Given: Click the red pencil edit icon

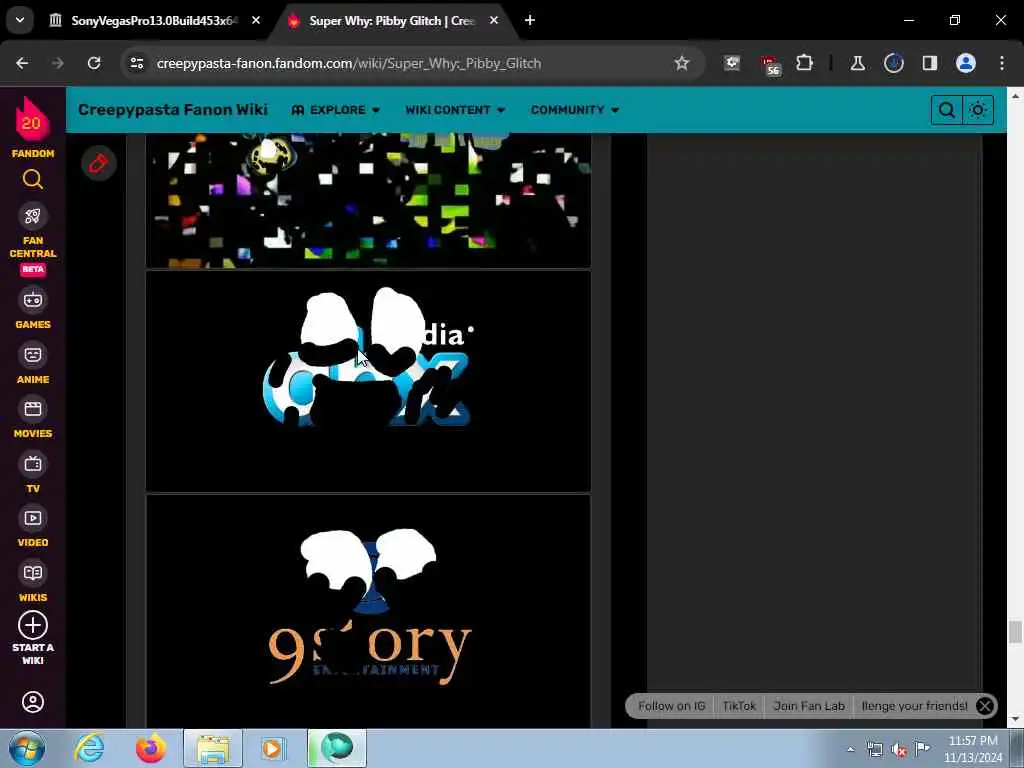Looking at the screenshot, I should (x=99, y=163).
